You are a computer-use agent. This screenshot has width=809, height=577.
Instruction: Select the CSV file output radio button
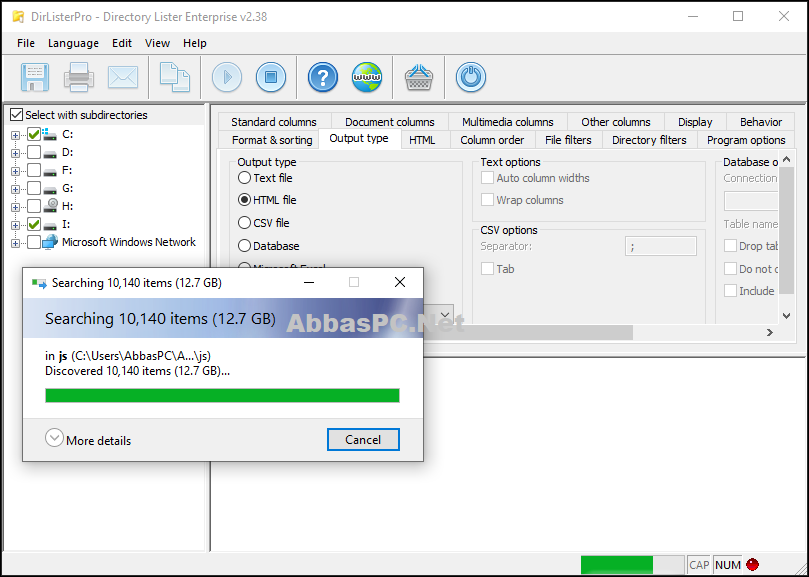coord(244,223)
